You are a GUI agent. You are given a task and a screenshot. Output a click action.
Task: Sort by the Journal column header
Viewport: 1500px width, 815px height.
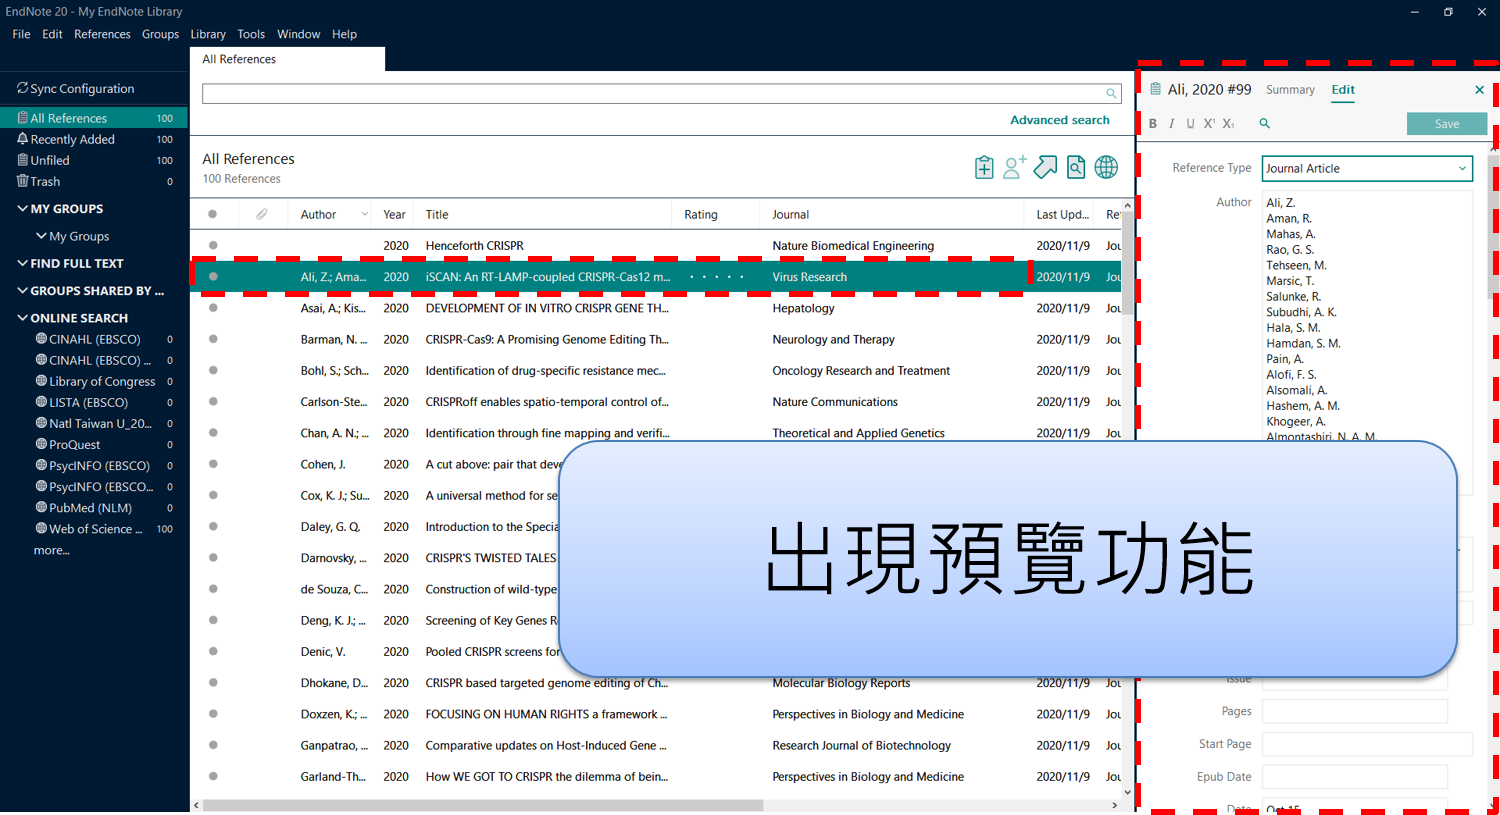tap(790, 214)
